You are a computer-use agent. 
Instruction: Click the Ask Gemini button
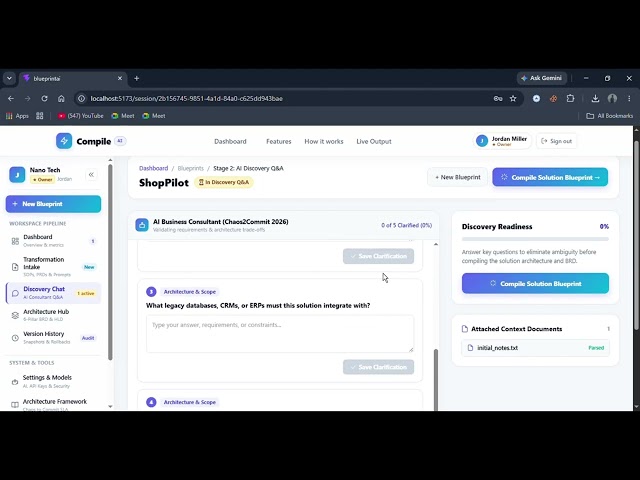(541, 78)
